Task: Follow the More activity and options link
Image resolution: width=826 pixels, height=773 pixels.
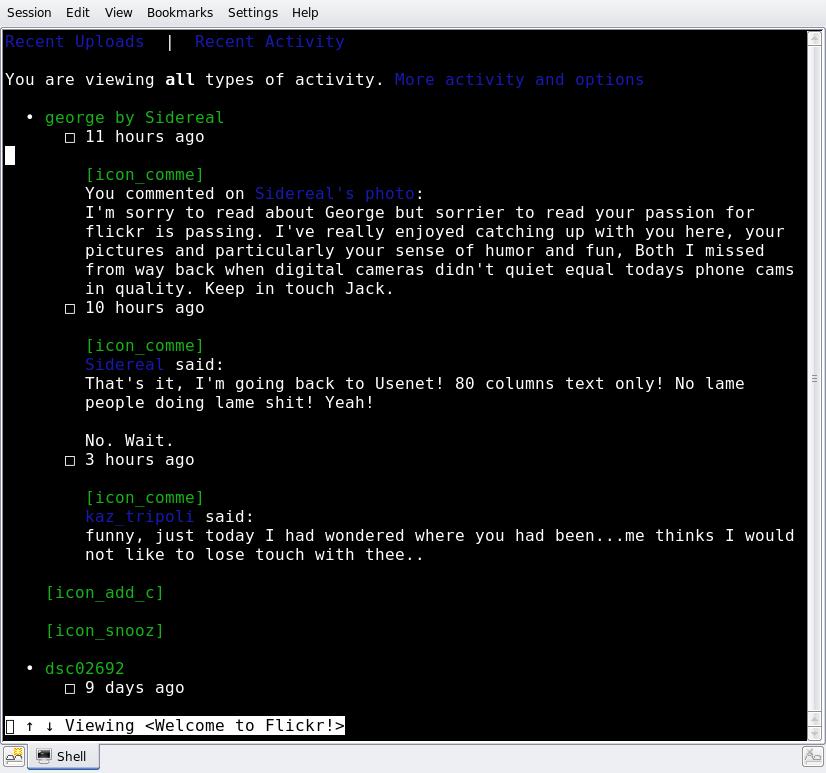Action: tap(519, 80)
